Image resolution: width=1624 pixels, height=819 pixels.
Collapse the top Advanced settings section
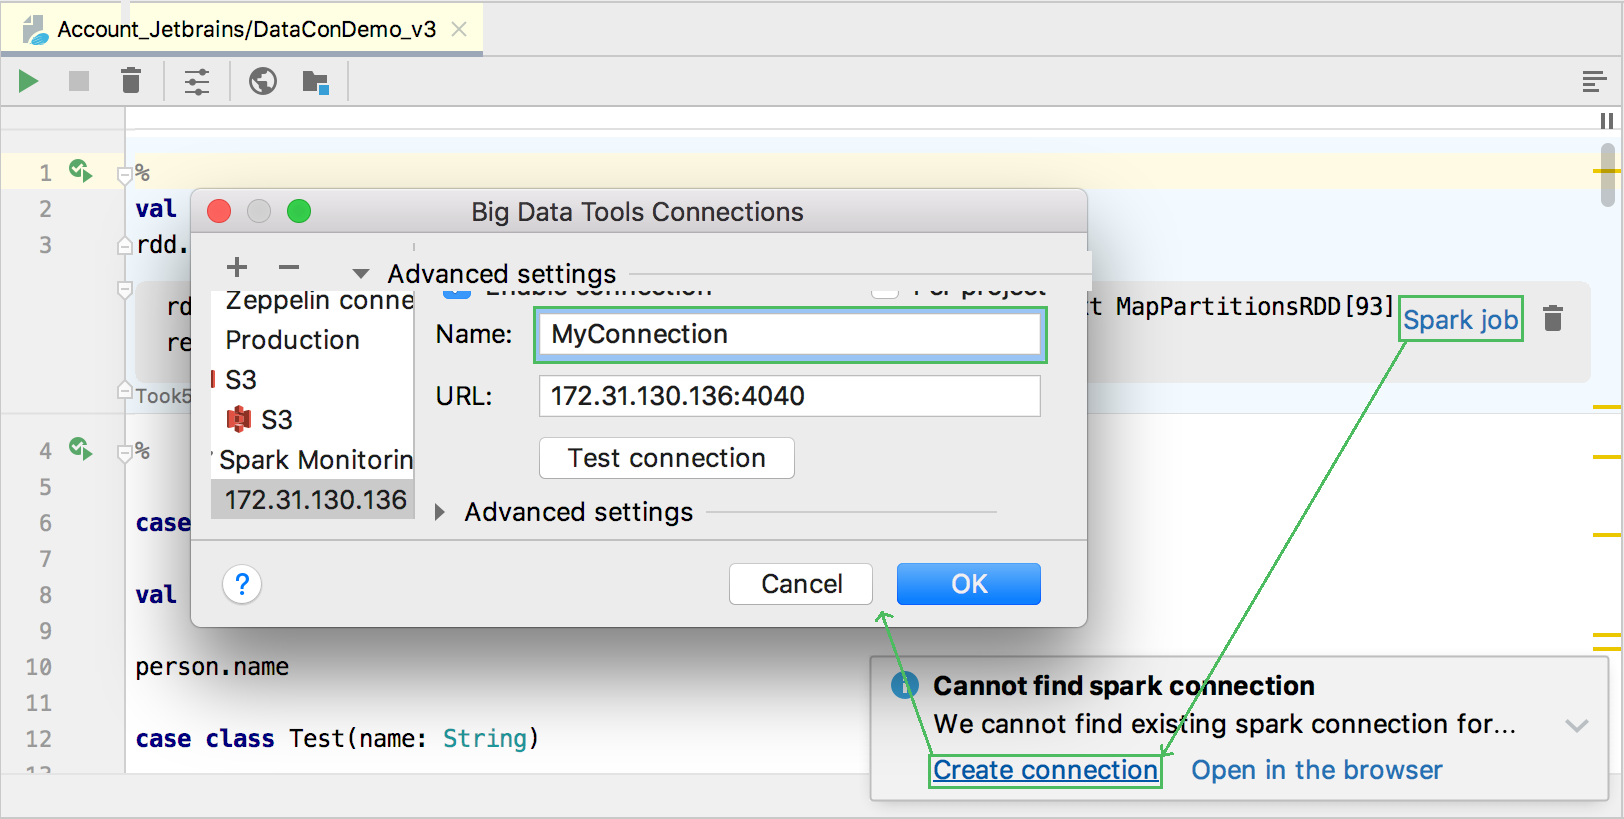point(361,274)
